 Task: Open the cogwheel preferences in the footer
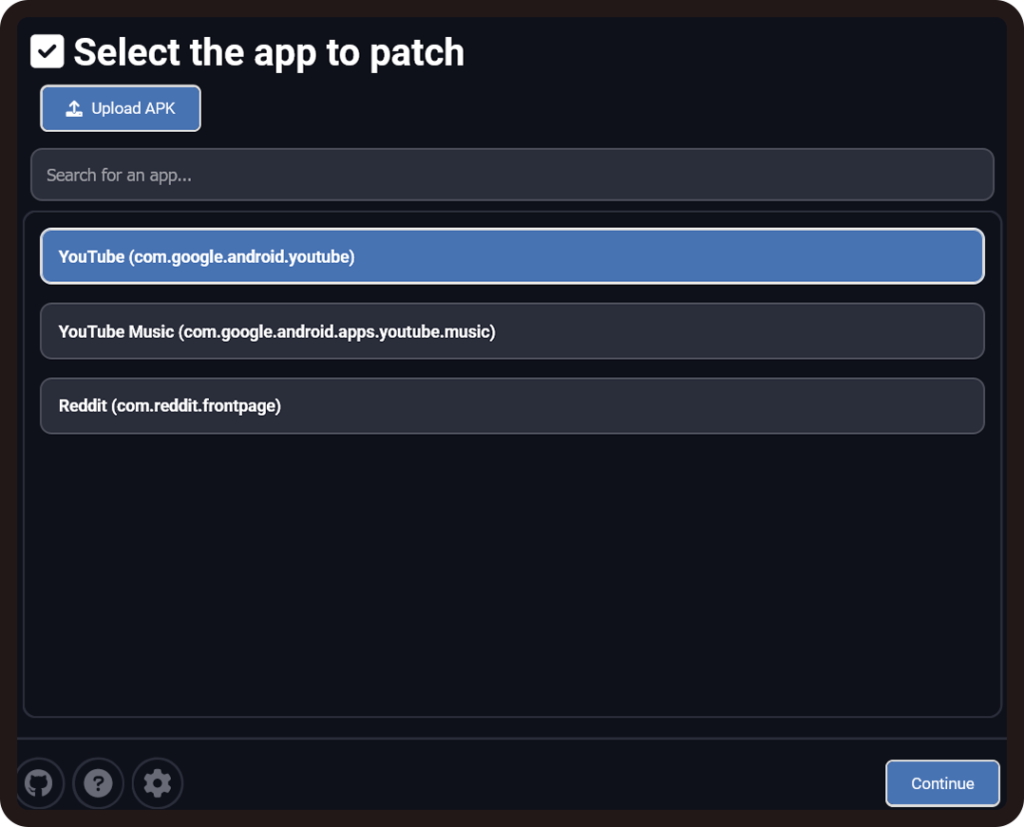coord(157,783)
